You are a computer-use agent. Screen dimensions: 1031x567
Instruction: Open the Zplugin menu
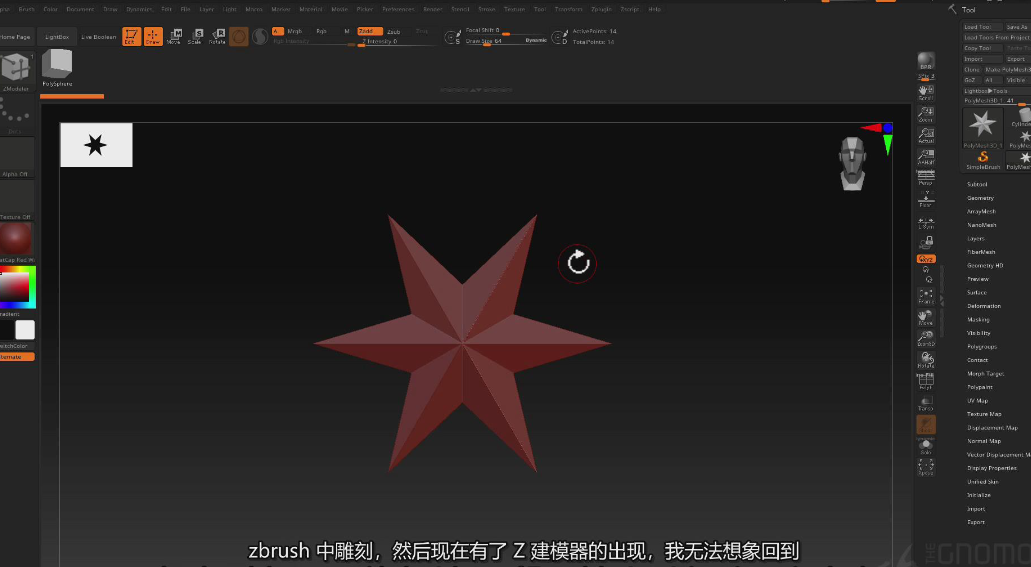pyautogui.click(x=602, y=9)
